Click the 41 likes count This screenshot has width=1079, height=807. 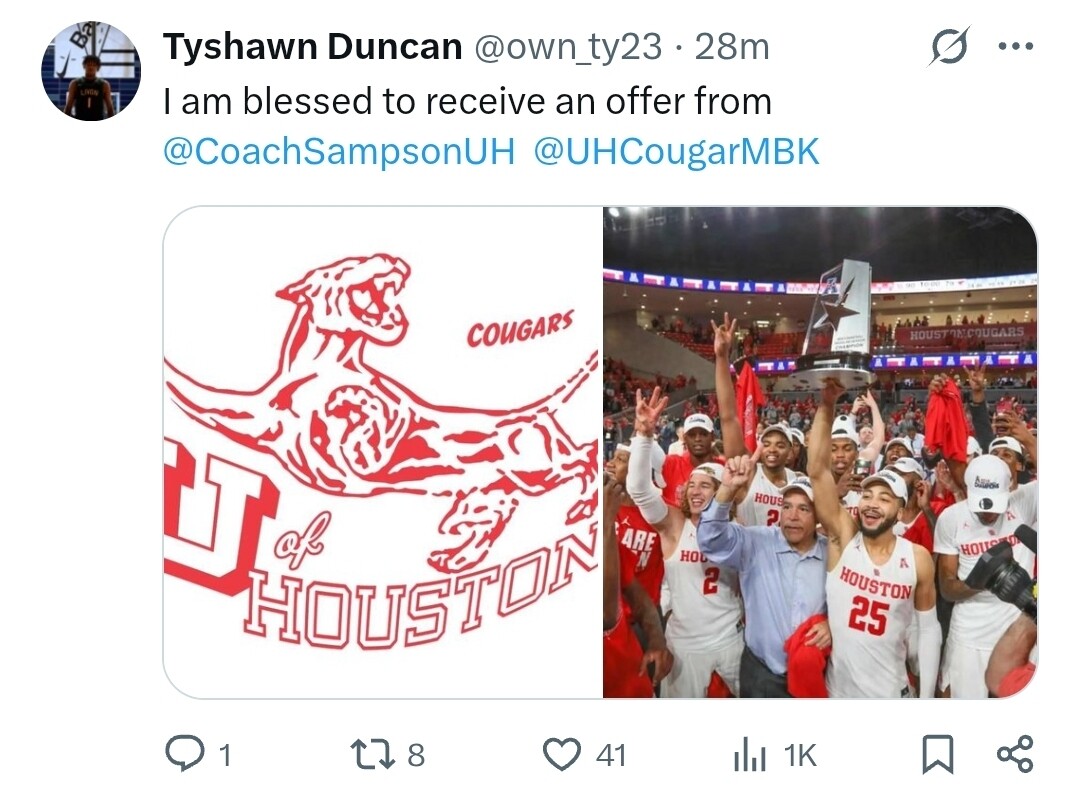pyautogui.click(x=611, y=755)
